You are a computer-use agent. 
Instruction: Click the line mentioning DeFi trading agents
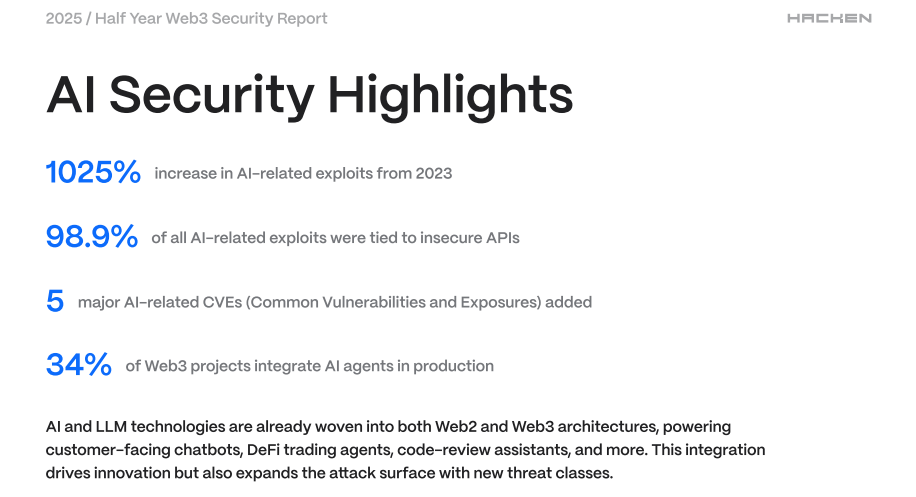[405, 450]
